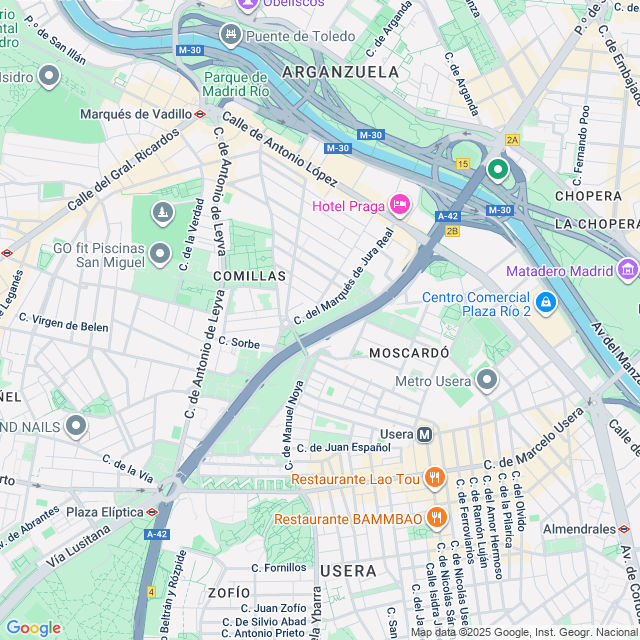Click the Centro Comercial Plaza Río 2 shopping icon
The height and width of the screenshot is (640, 640).
546,303
